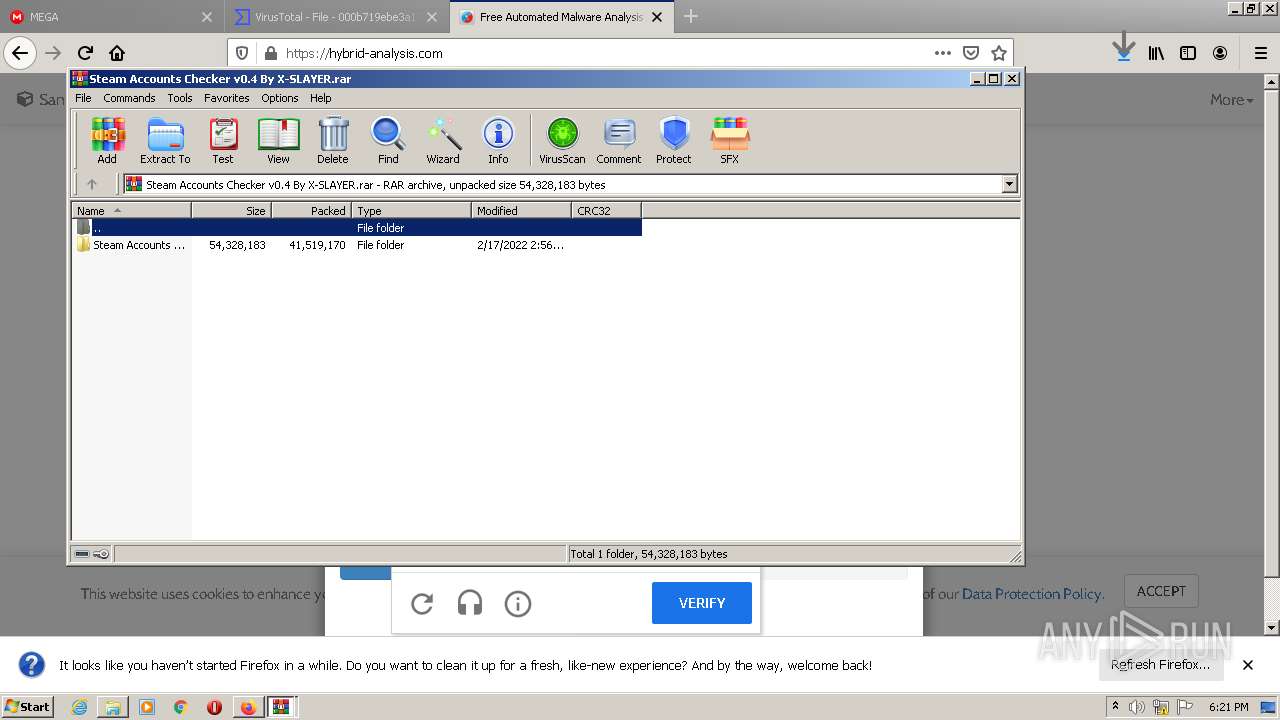1280x720 pixels.
Task: Reload the page in Firefox
Action: click(85, 53)
